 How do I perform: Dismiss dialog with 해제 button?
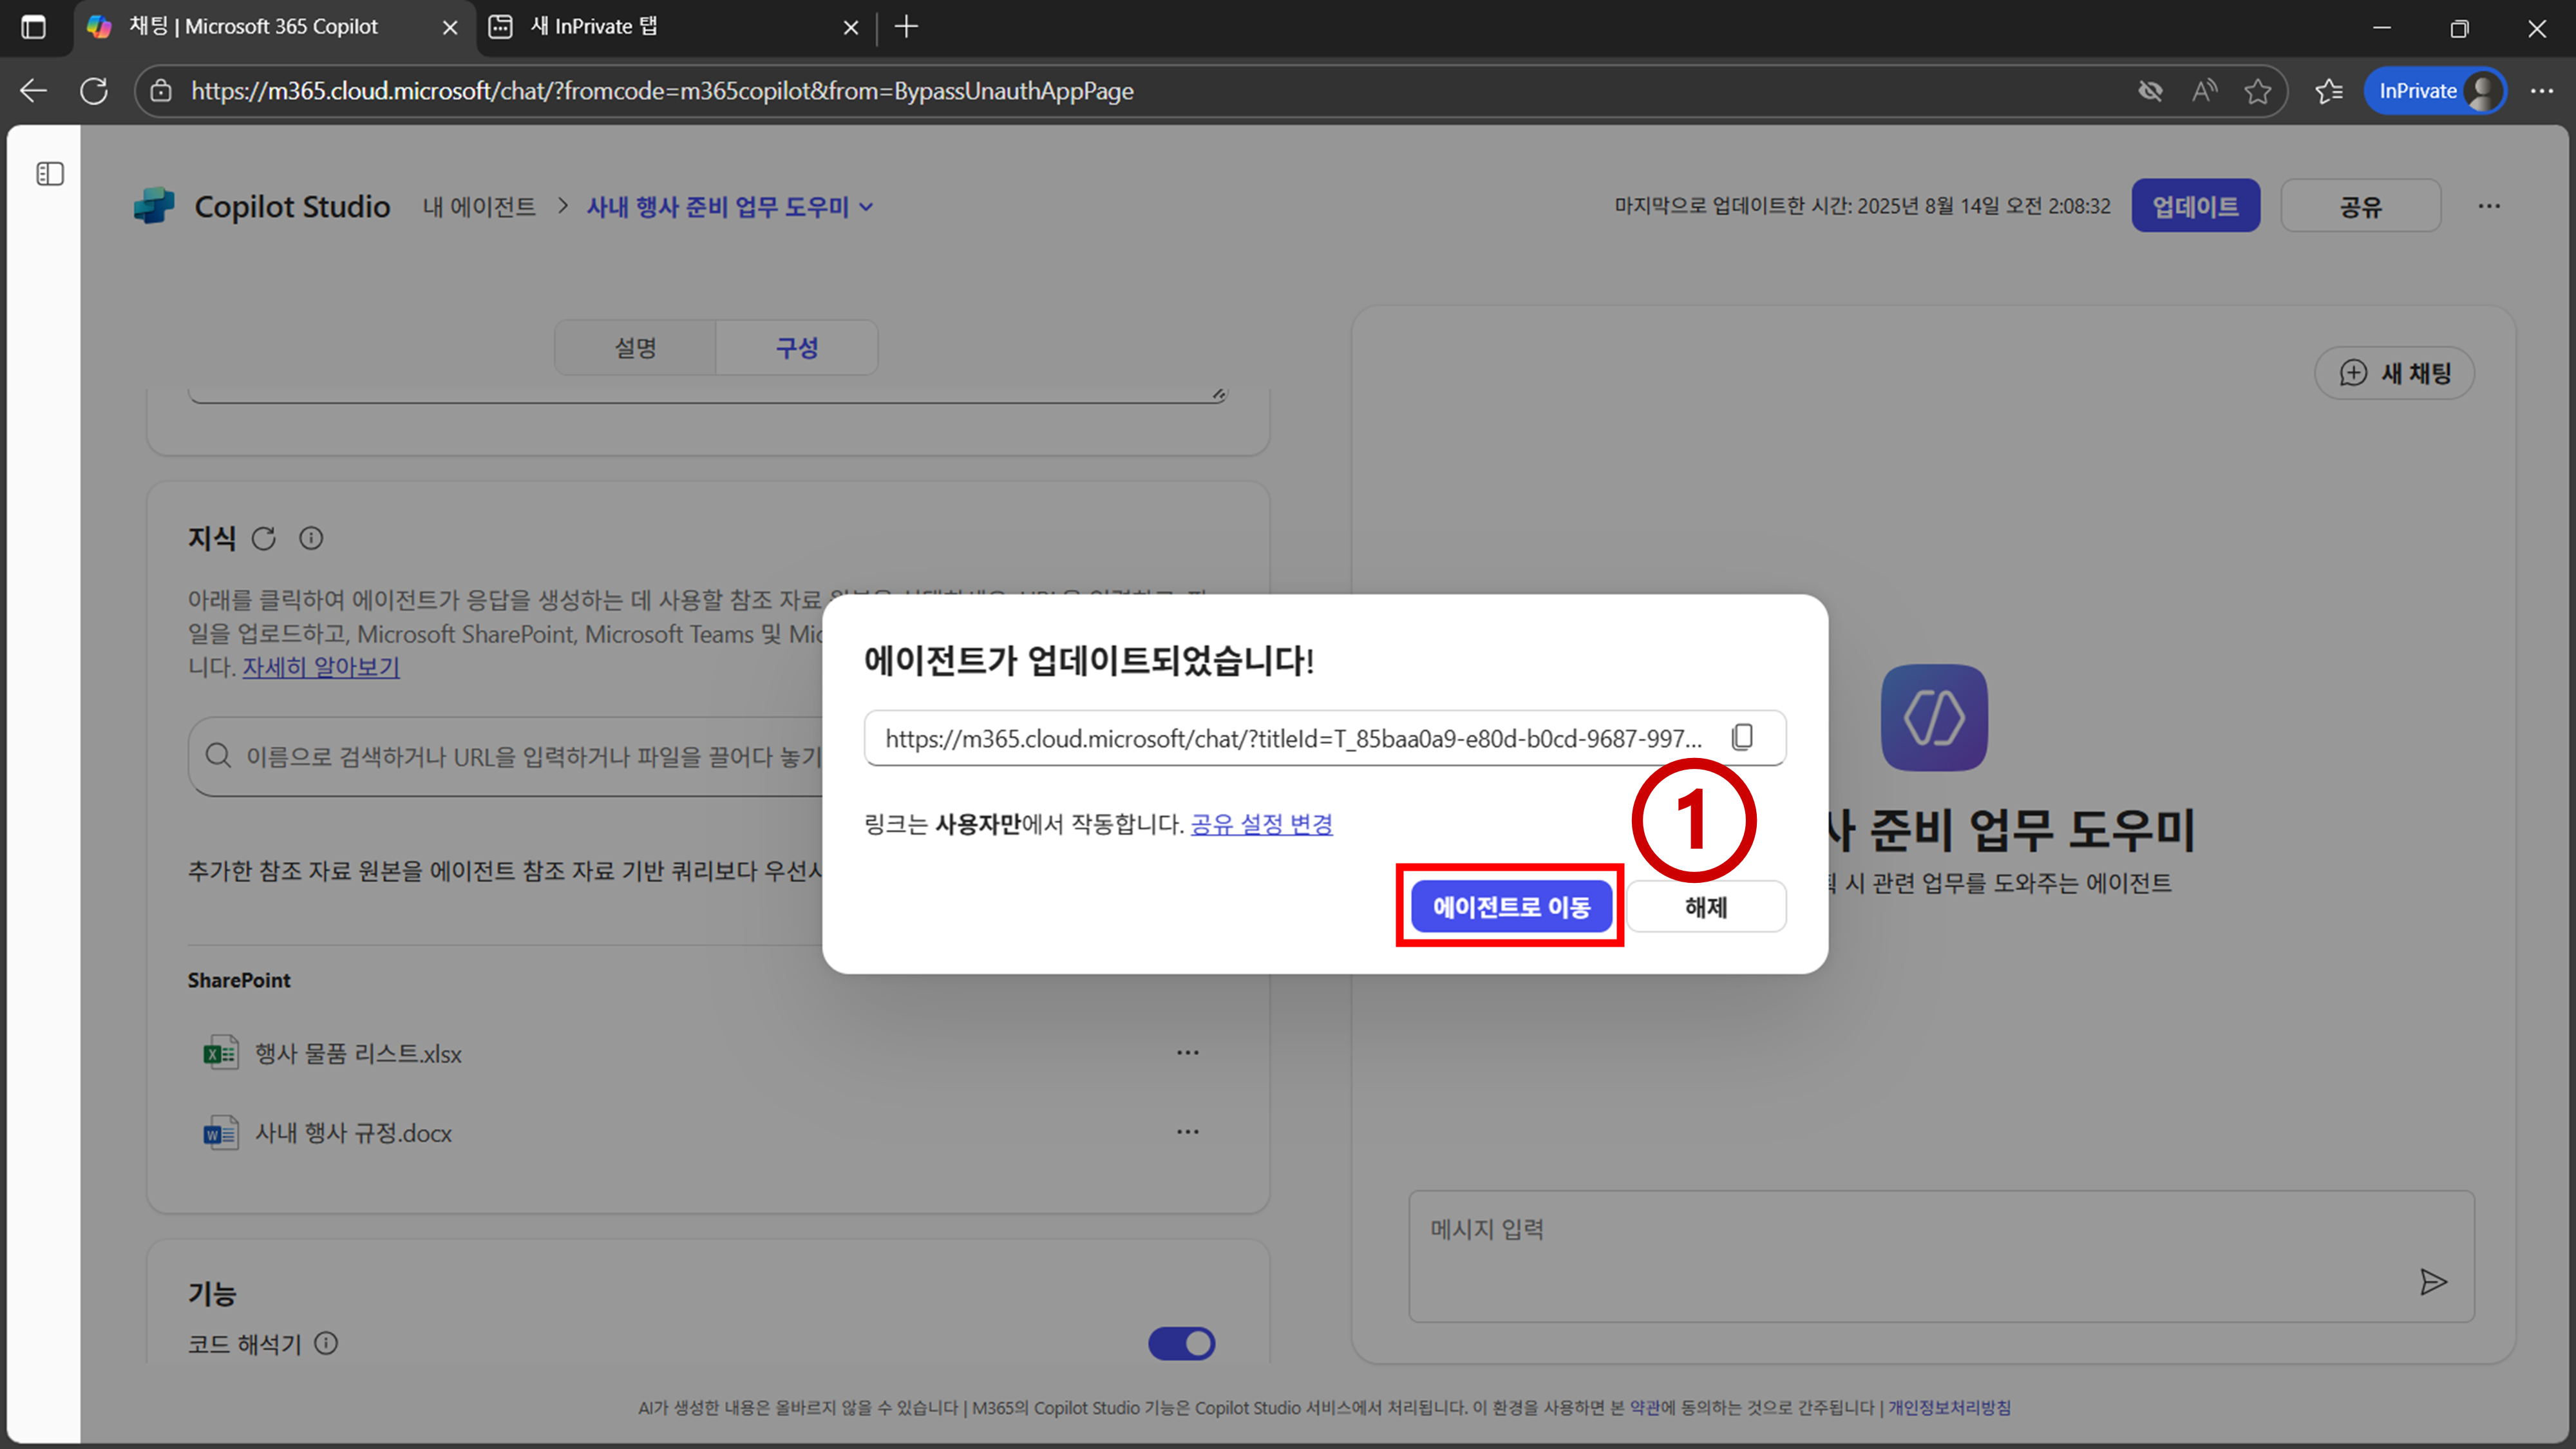pyautogui.click(x=1705, y=907)
